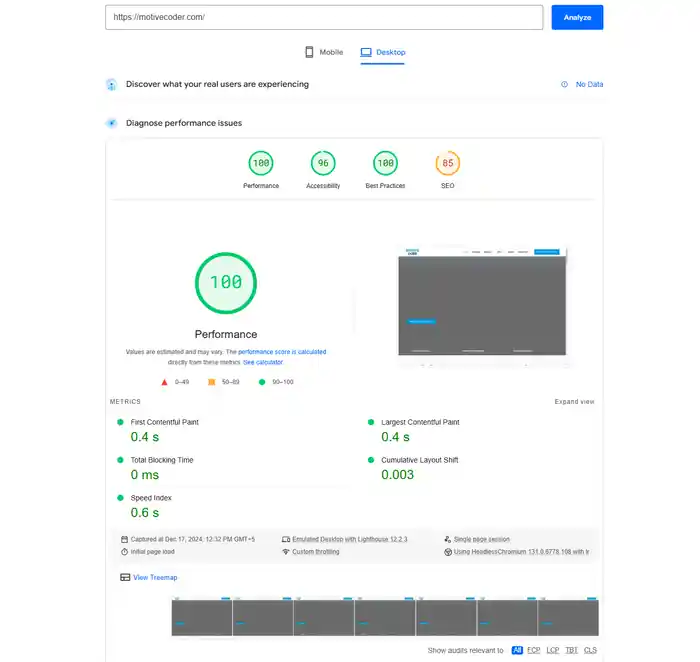Viewport: 700px width, 662px height.
Task: Open the performance score is calculated link
Action: [x=282, y=352]
